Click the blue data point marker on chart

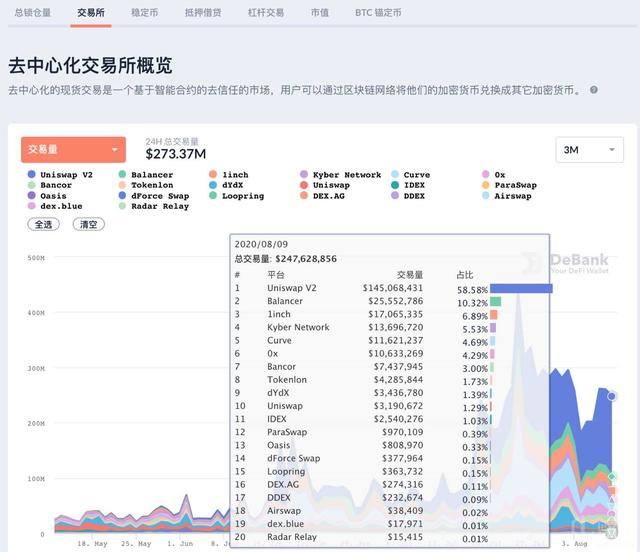pyautogui.click(x=611, y=396)
